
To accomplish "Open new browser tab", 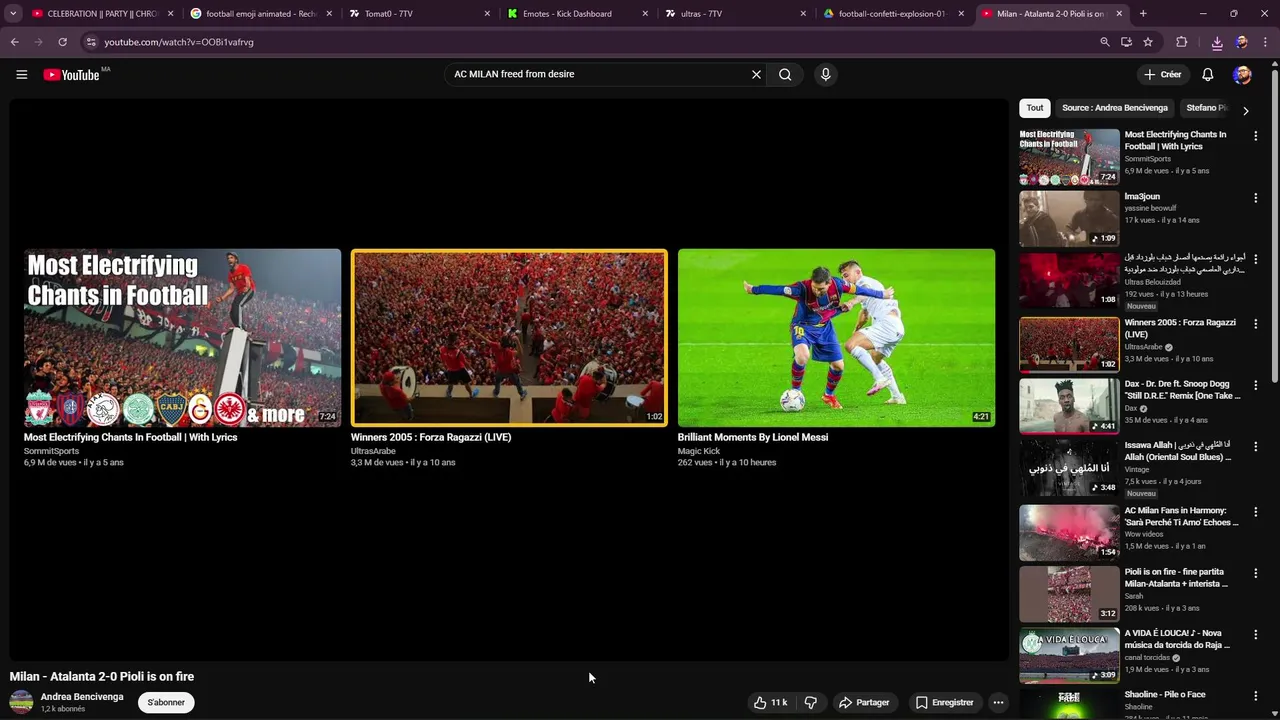I will (x=1143, y=14).
